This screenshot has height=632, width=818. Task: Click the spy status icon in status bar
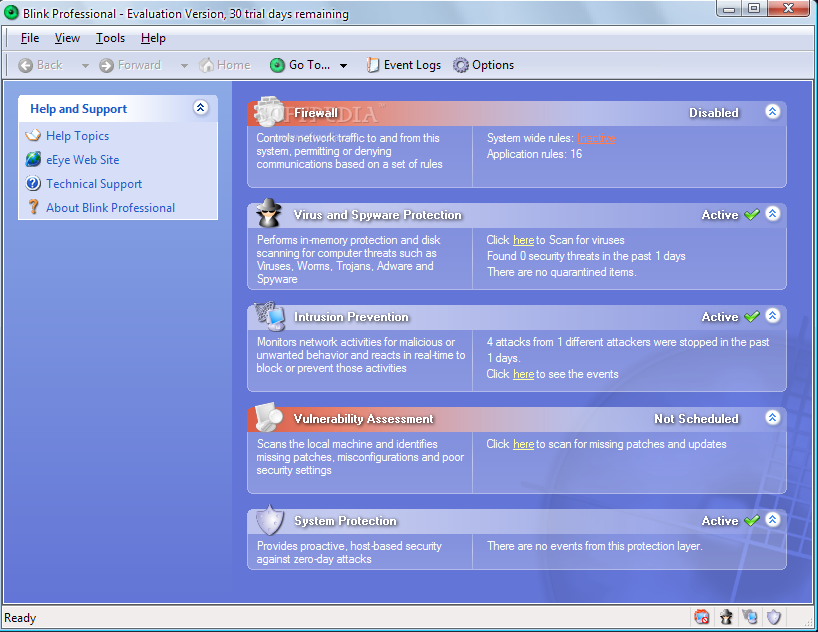[726, 617]
